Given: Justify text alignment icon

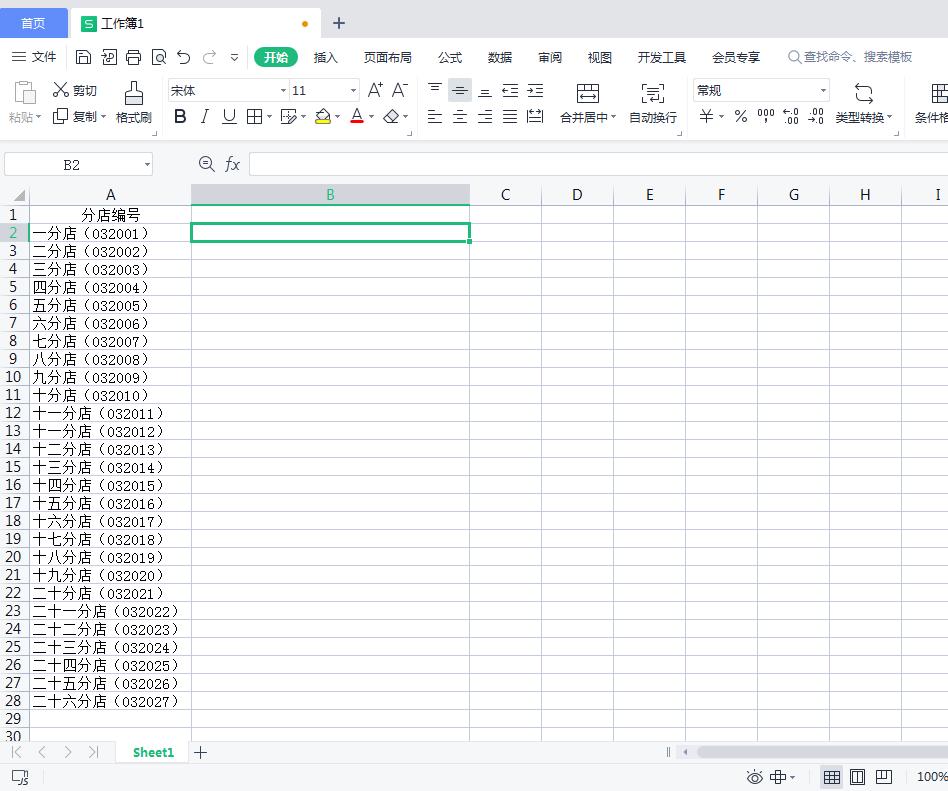Looking at the screenshot, I should 510,116.
